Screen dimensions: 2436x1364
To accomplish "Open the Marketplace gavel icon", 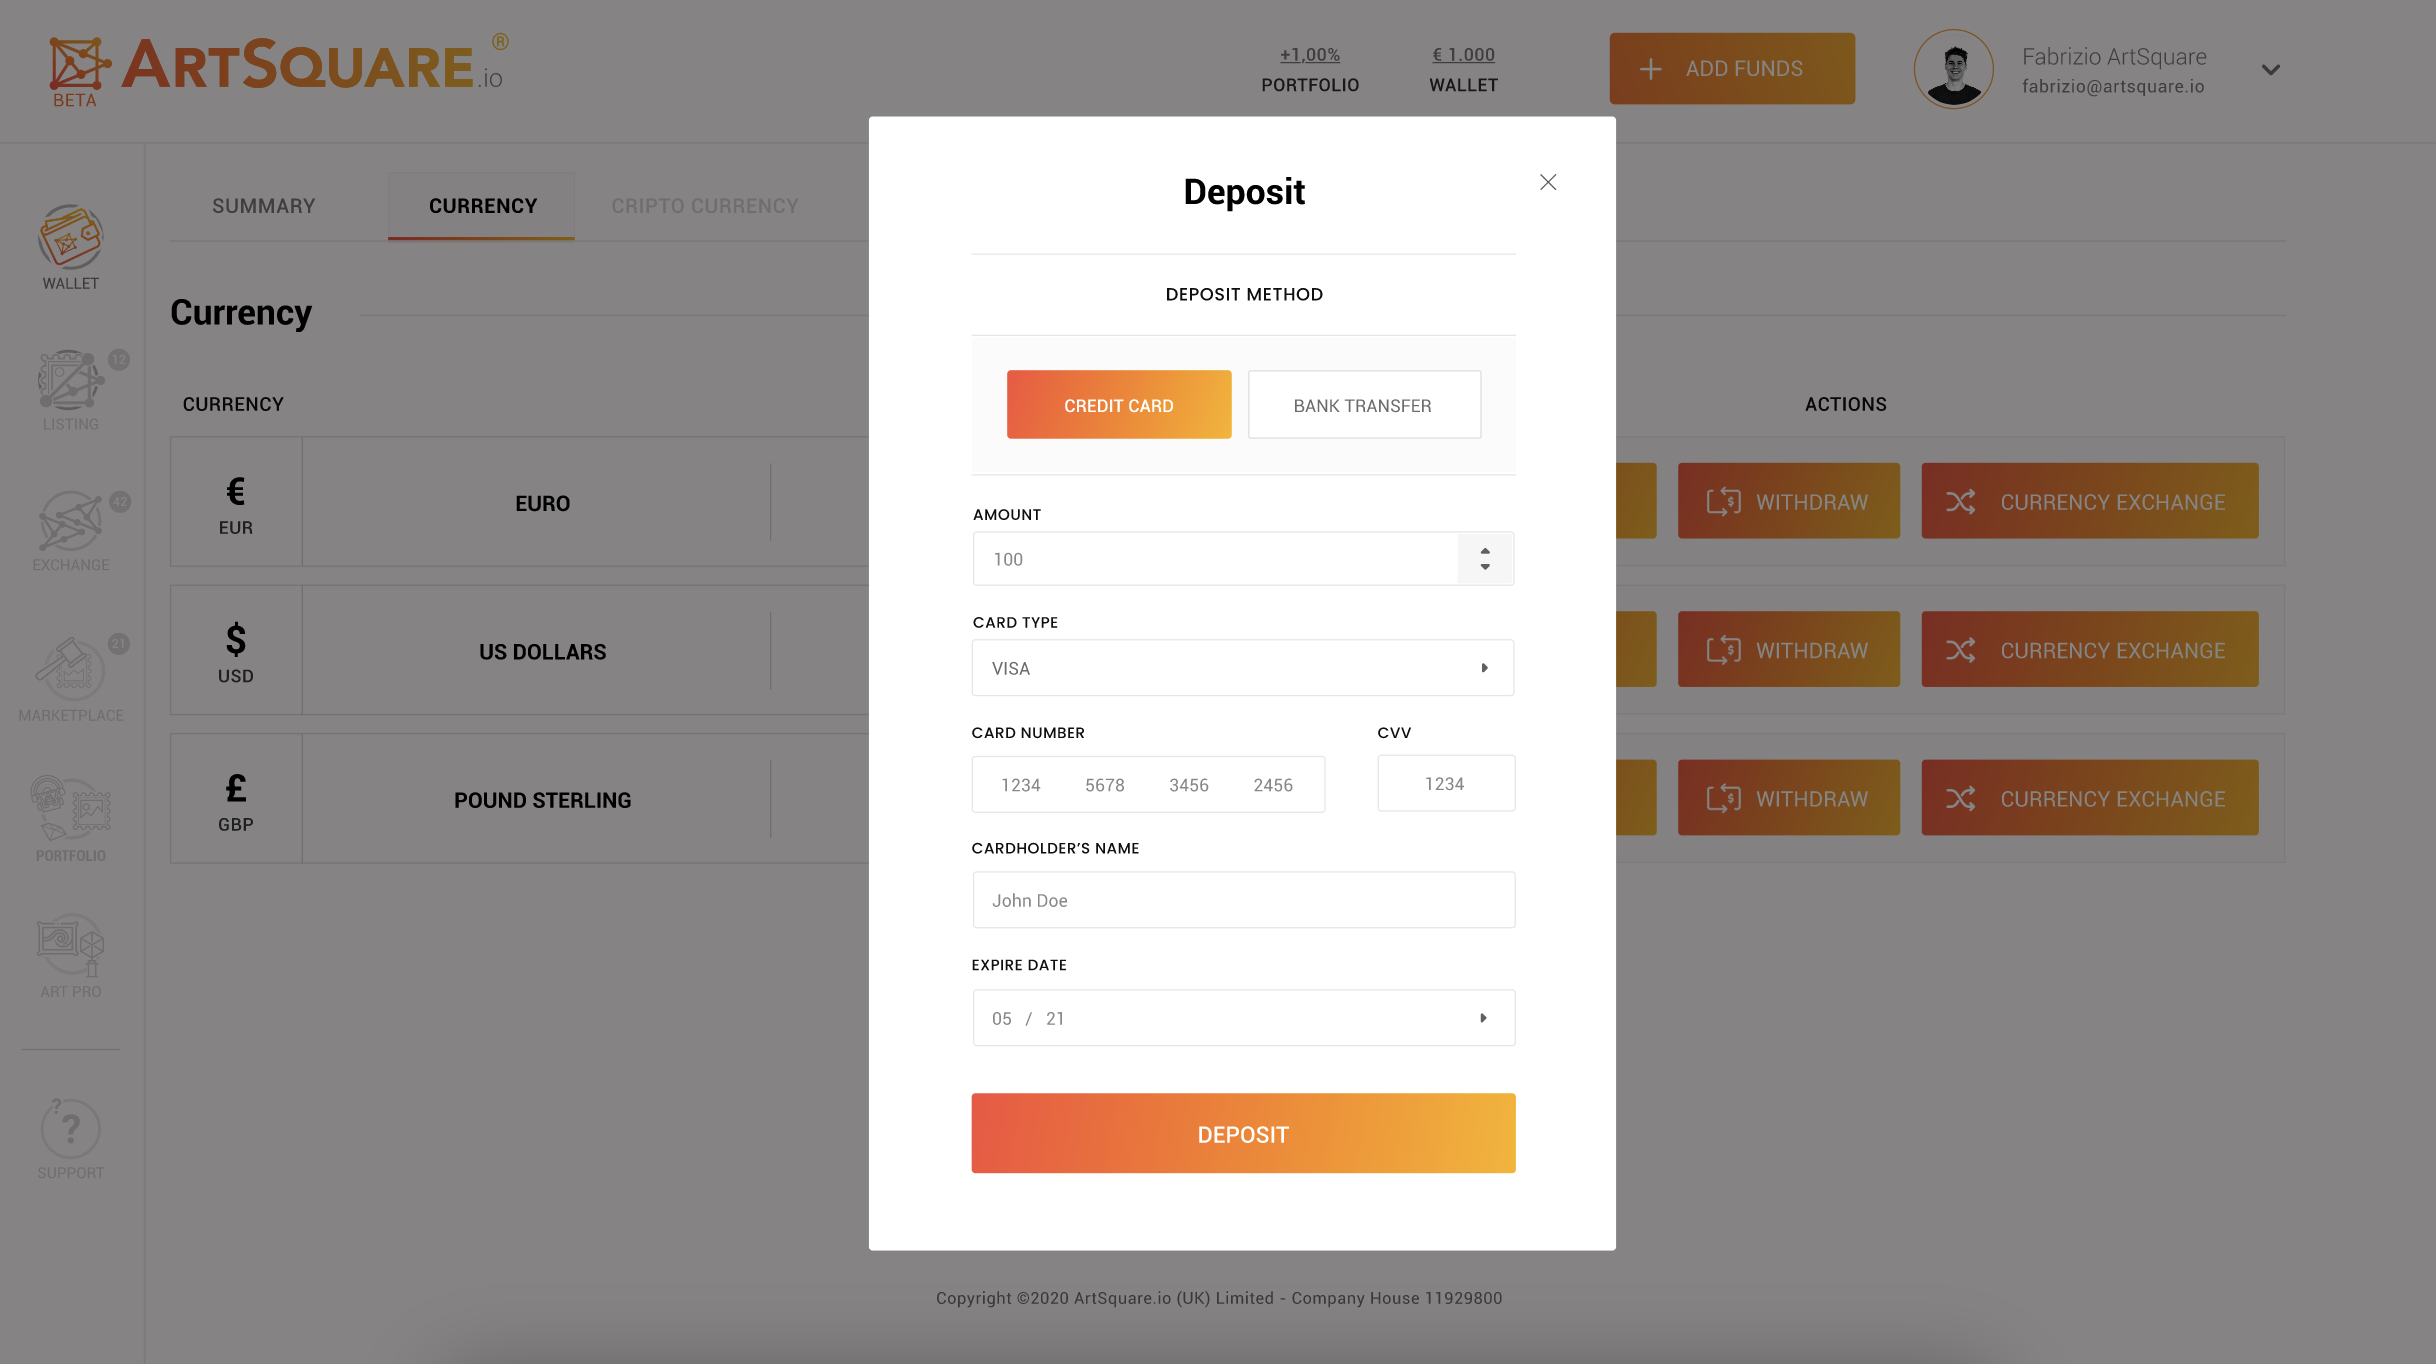I will click(x=70, y=667).
